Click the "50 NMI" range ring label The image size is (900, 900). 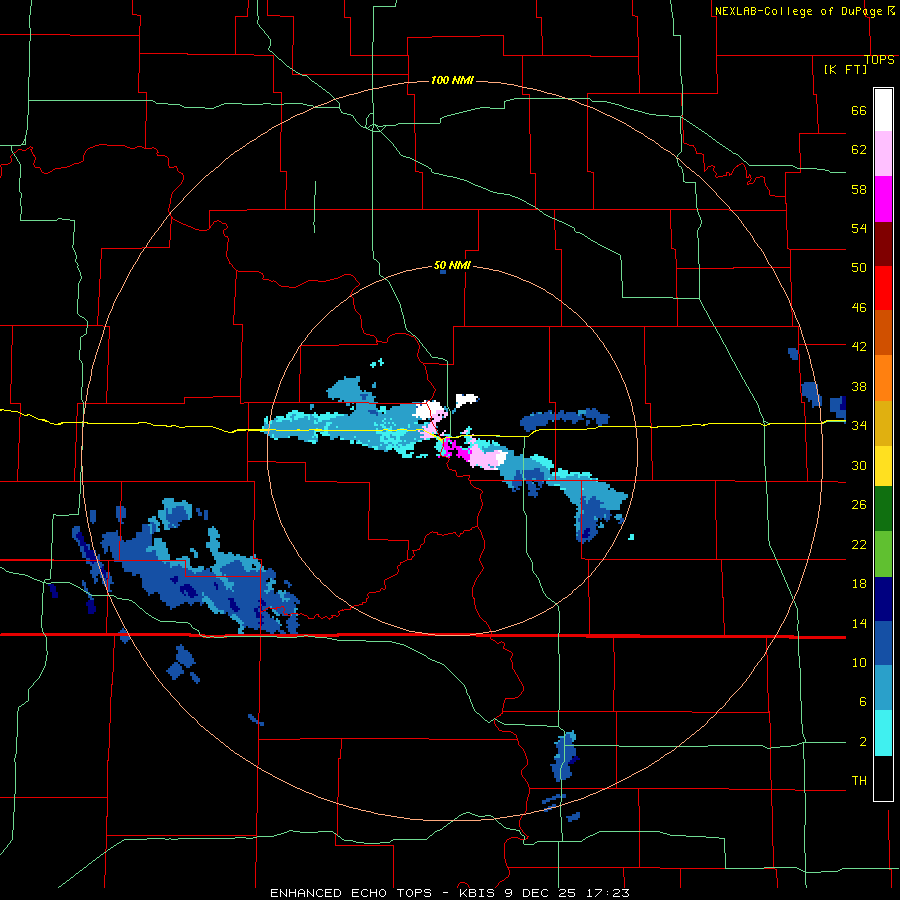point(452,265)
